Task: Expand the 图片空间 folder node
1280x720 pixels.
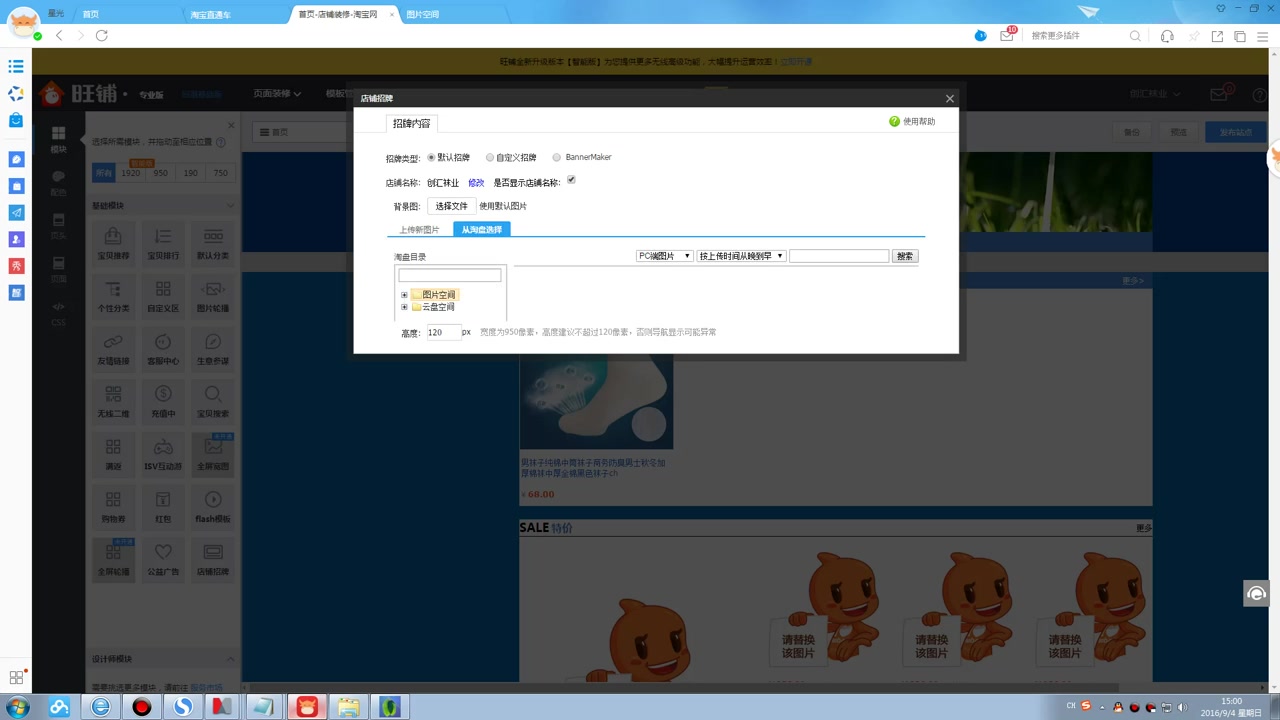Action: 404,295
